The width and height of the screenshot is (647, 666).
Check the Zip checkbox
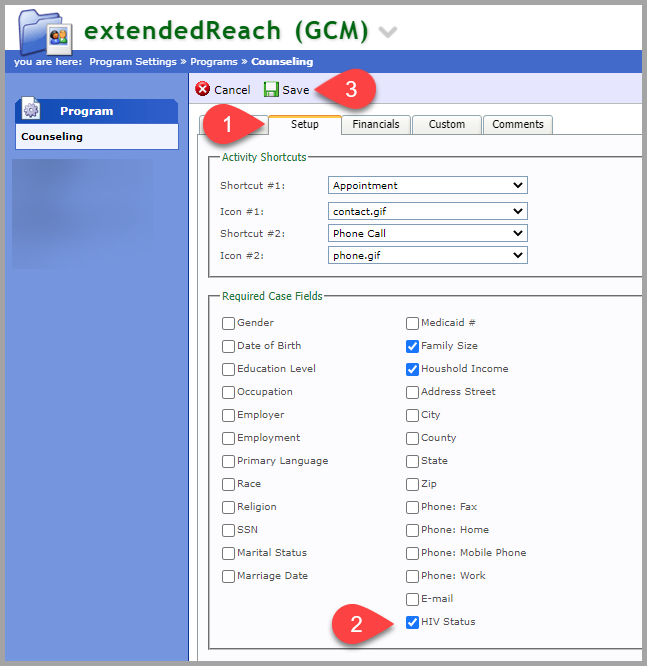click(x=412, y=484)
